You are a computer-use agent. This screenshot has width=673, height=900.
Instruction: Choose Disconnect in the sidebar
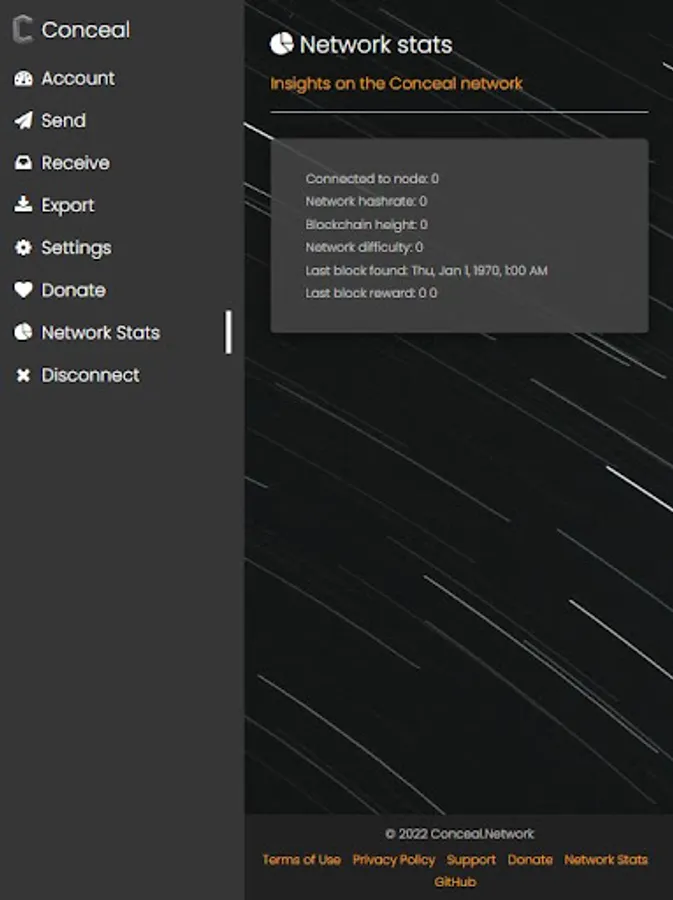point(90,375)
